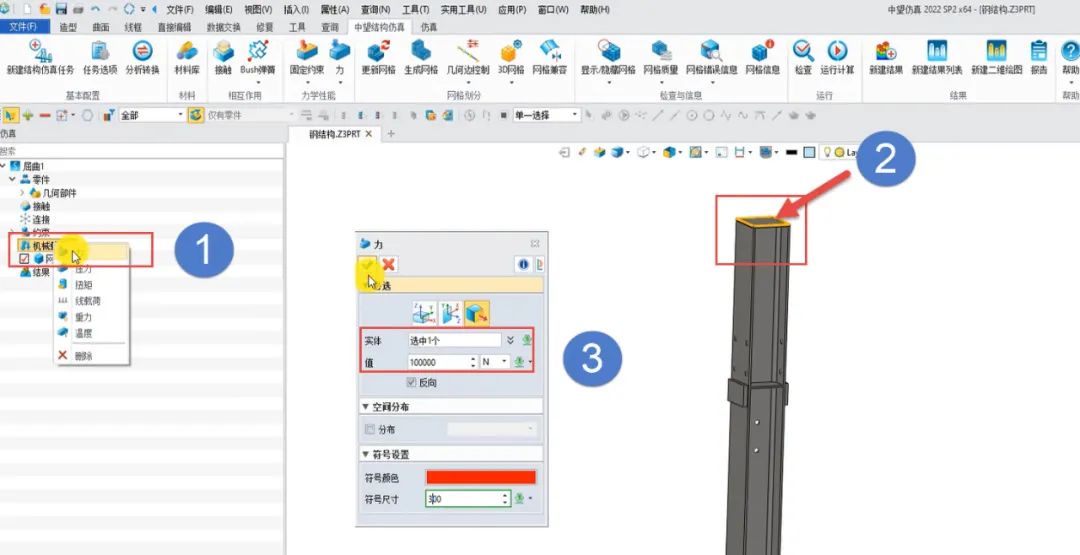Toggle the 反向 reverse checkbox
Screen dimensions: 1080x555
coord(413,383)
